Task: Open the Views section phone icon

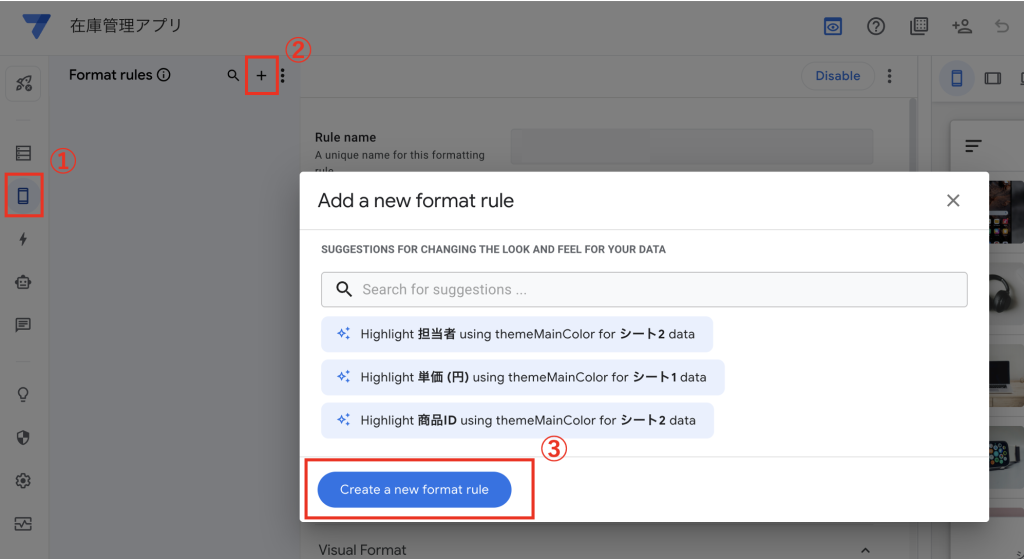Action: [23, 195]
